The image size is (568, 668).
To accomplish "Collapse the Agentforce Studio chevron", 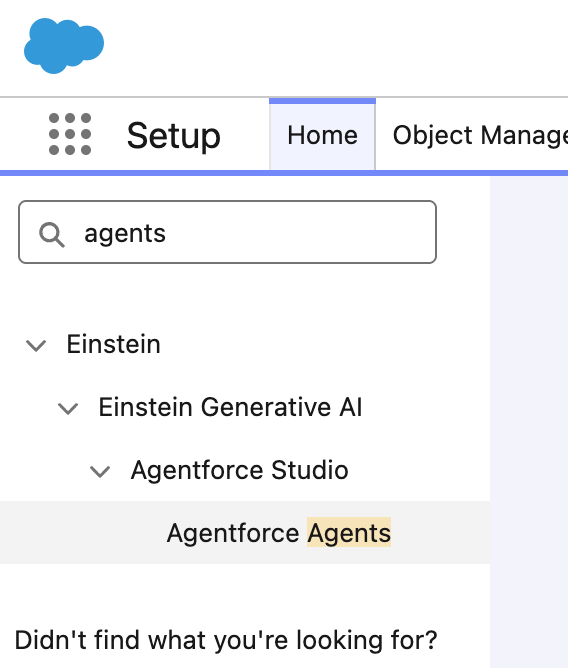I will pos(100,472).
